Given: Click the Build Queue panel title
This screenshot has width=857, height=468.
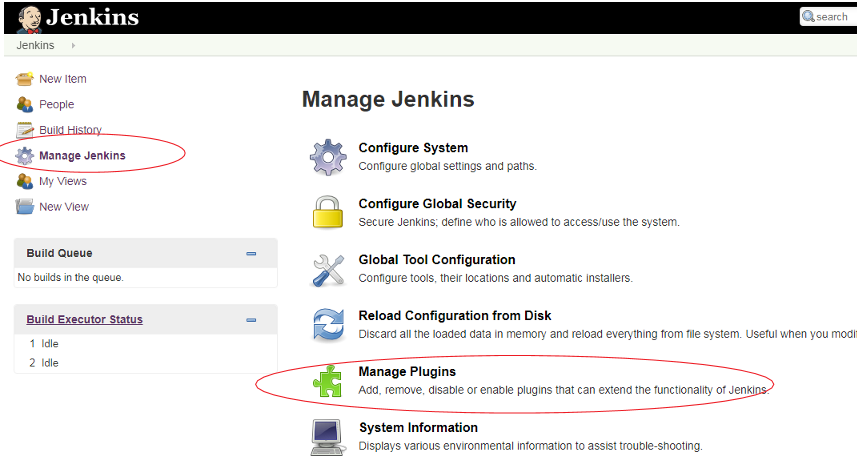Looking at the screenshot, I should (60, 253).
